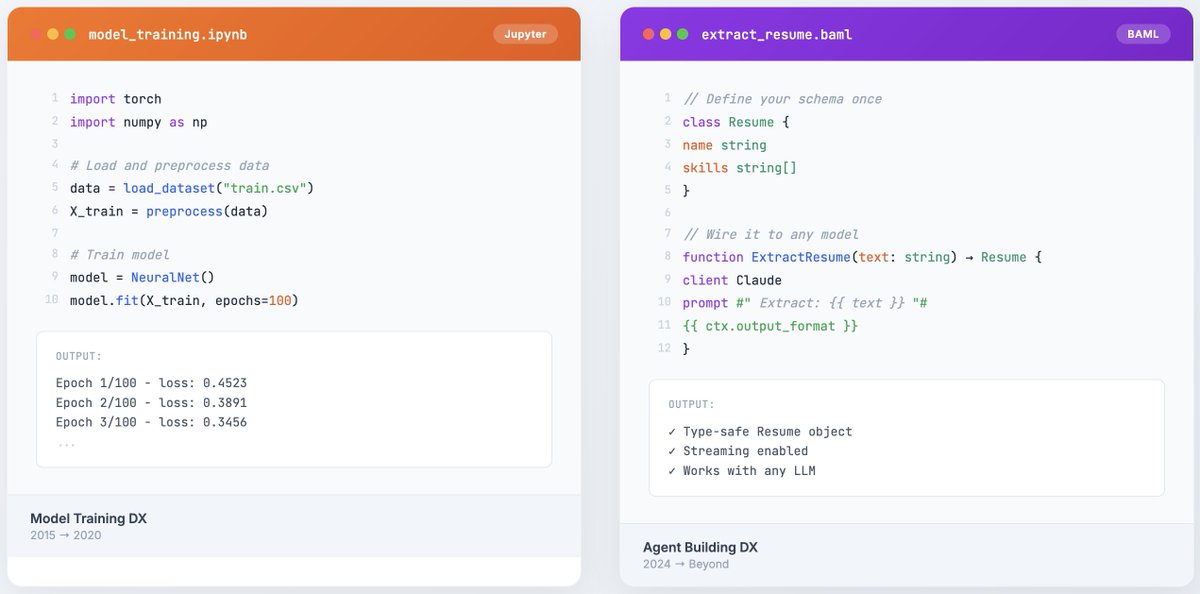Select the extract_resume.baml title

point(777,34)
